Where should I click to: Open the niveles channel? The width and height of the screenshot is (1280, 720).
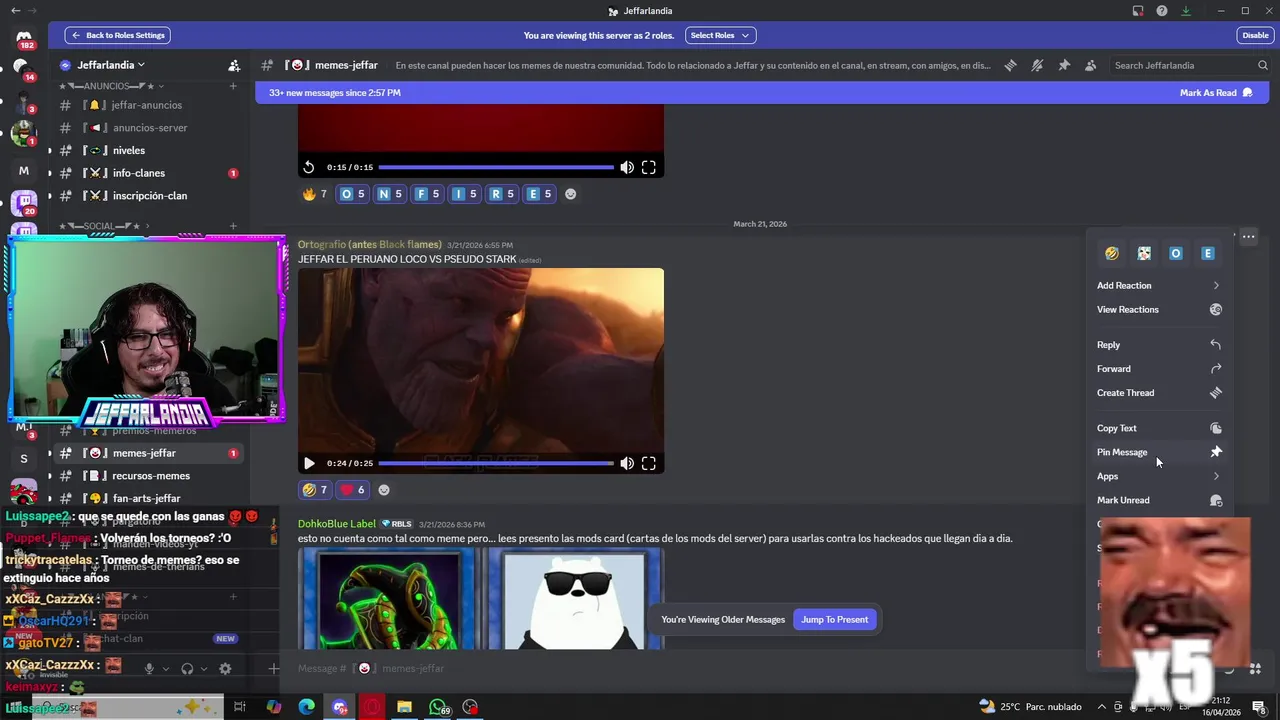click(128, 150)
